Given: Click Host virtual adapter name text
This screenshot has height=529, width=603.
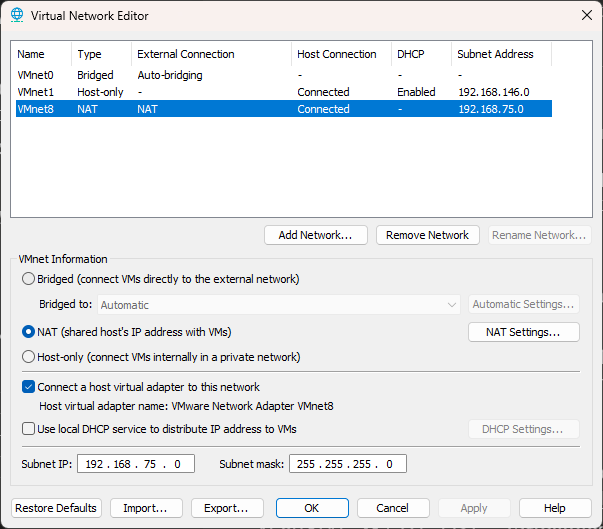Looking at the screenshot, I should pyautogui.click(x=186, y=406).
